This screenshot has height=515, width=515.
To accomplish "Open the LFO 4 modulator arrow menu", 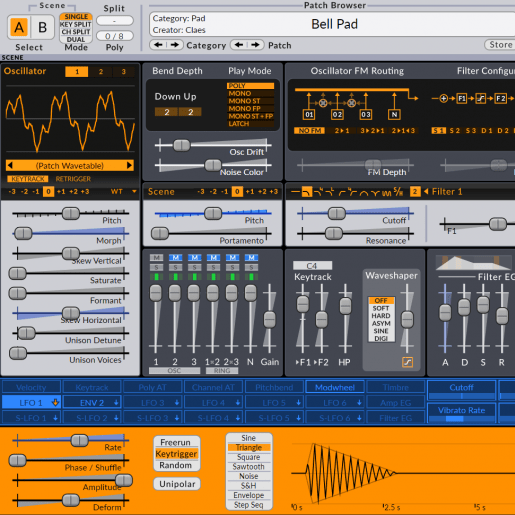I will tap(238, 403).
